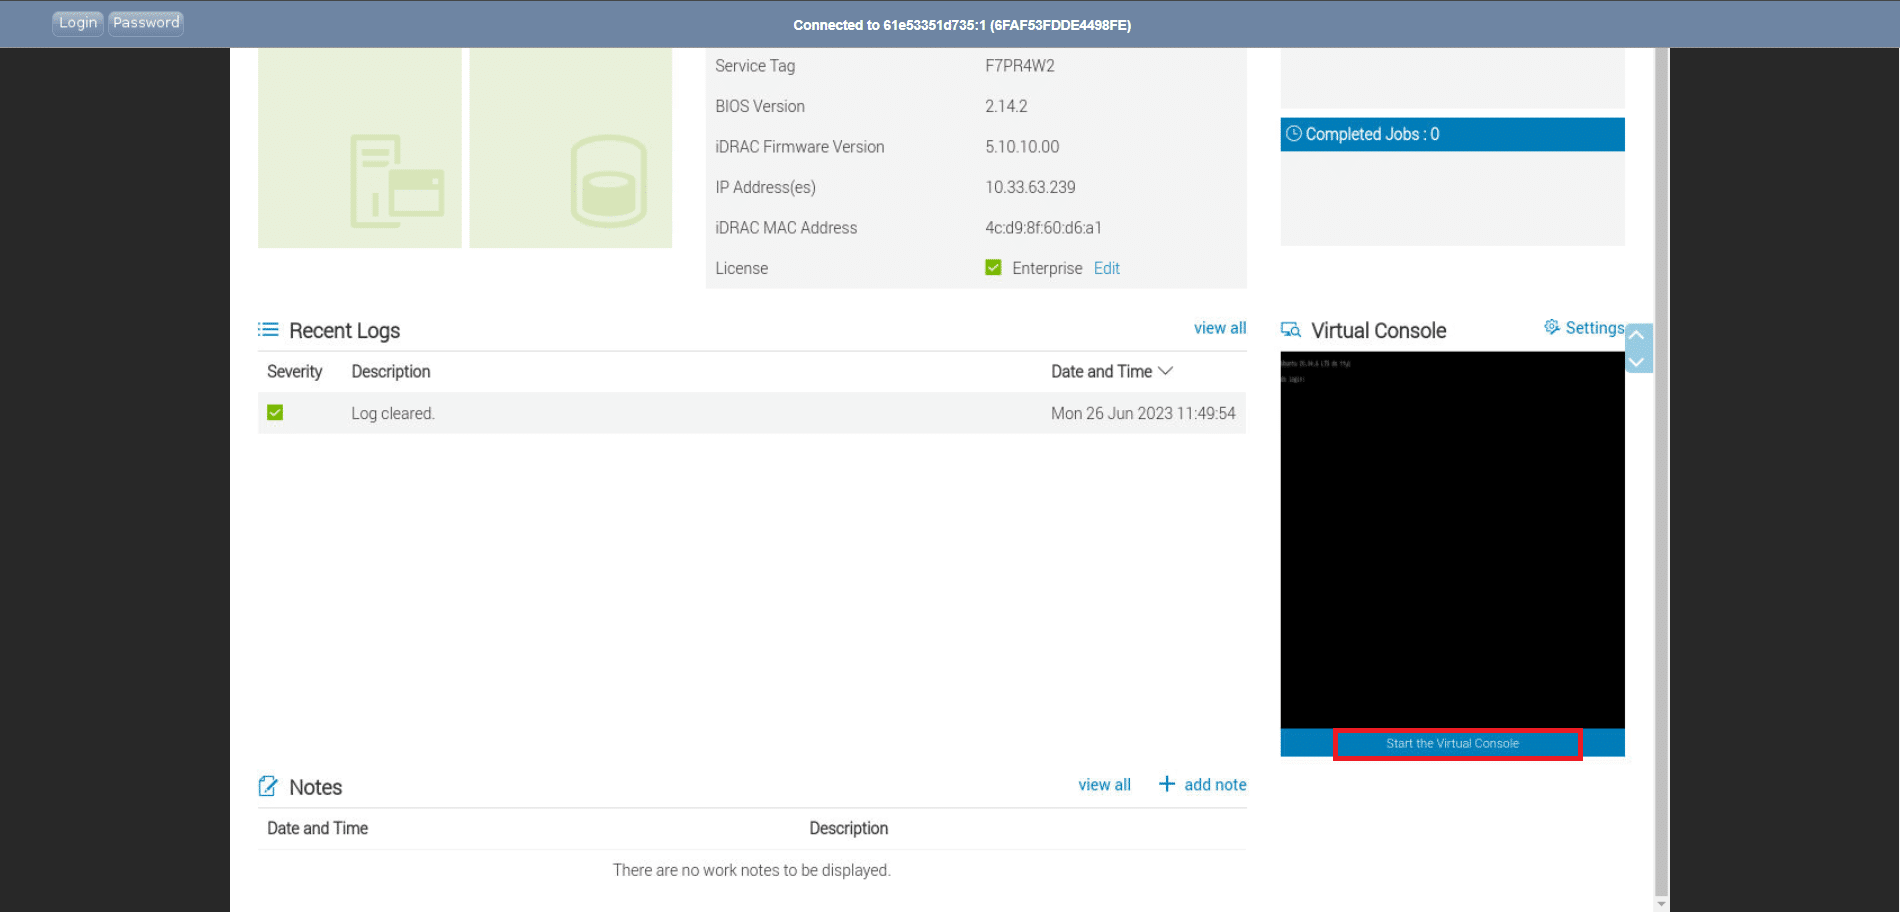
Task: Click the Settings gear icon
Action: [x=1552, y=327]
